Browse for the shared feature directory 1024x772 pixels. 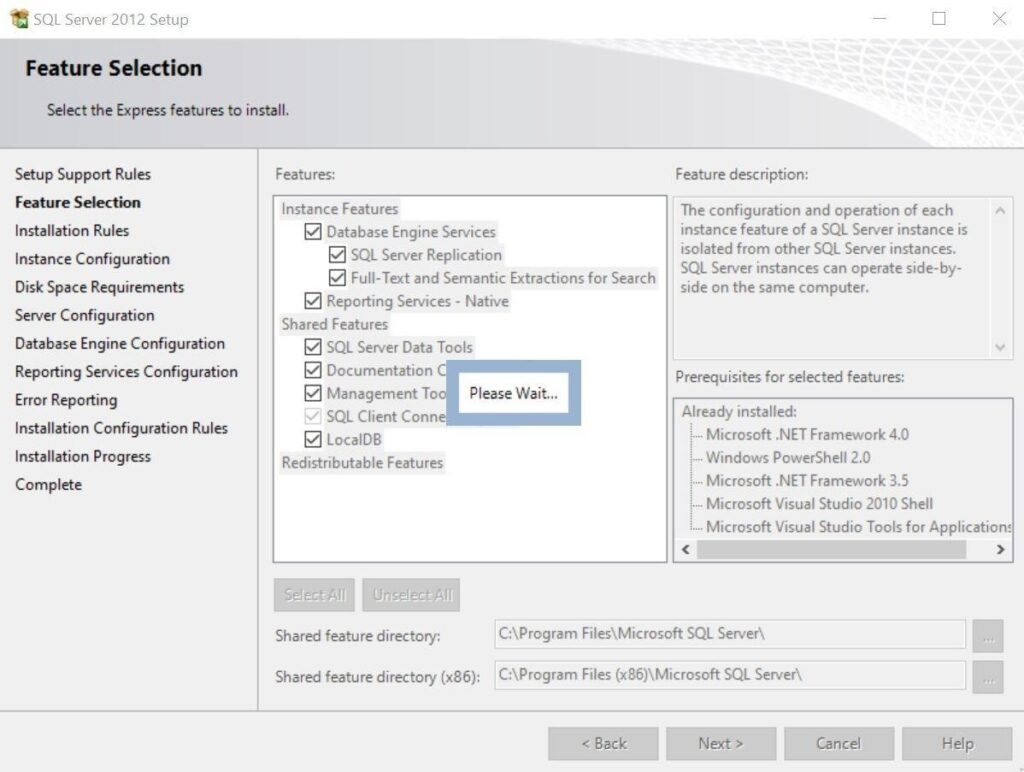(988, 635)
